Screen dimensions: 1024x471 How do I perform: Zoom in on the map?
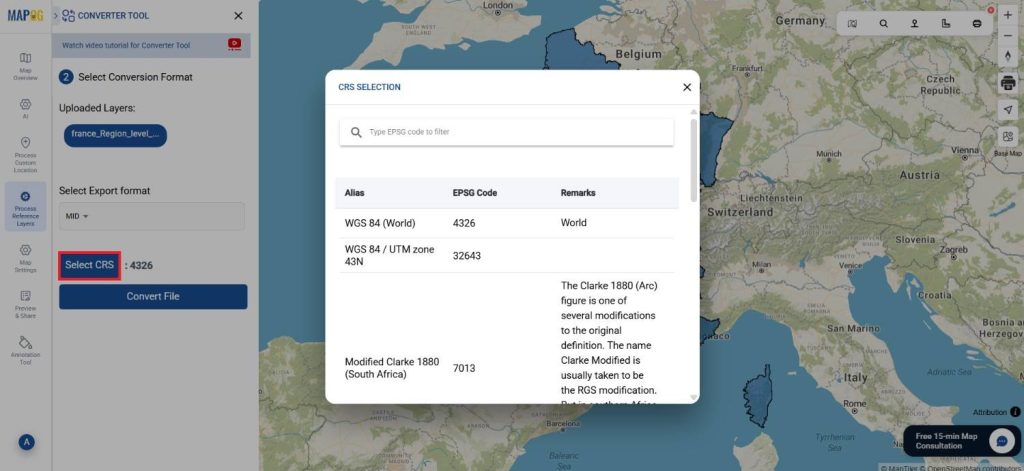[1007, 16]
